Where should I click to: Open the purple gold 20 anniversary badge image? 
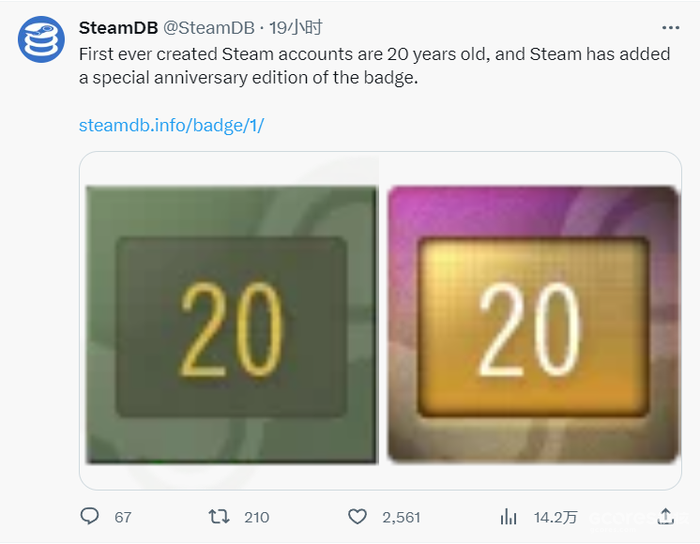pyautogui.click(x=533, y=324)
